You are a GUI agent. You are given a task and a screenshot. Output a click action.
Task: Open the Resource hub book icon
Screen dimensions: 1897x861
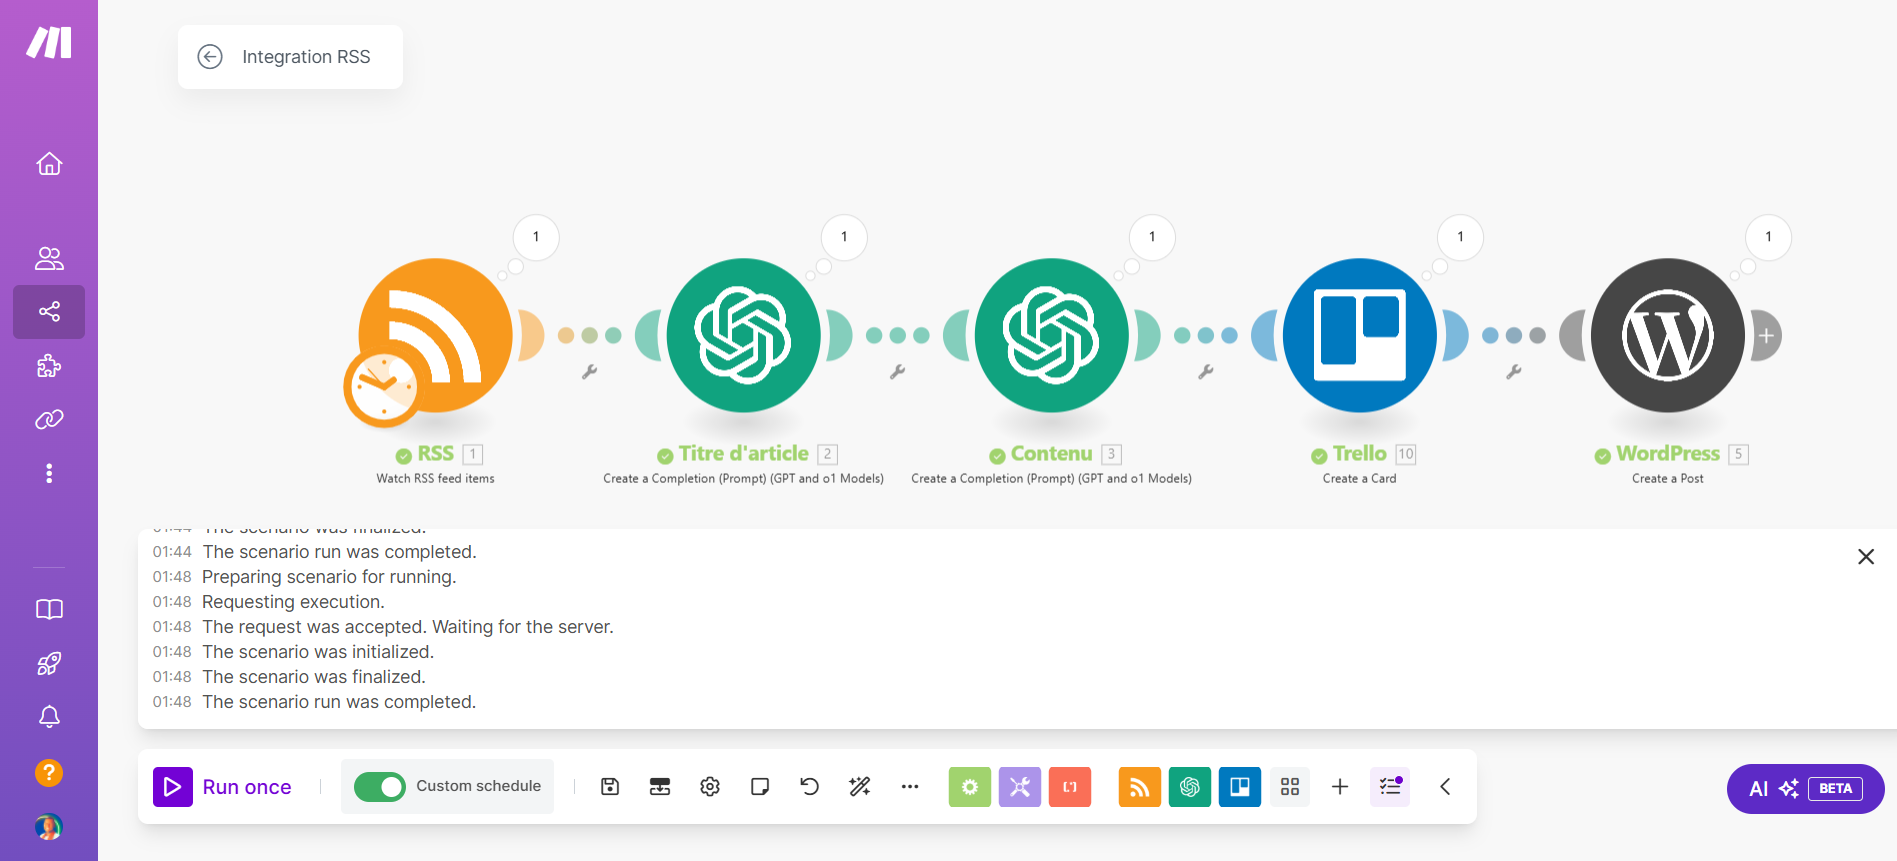click(x=49, y=609)
